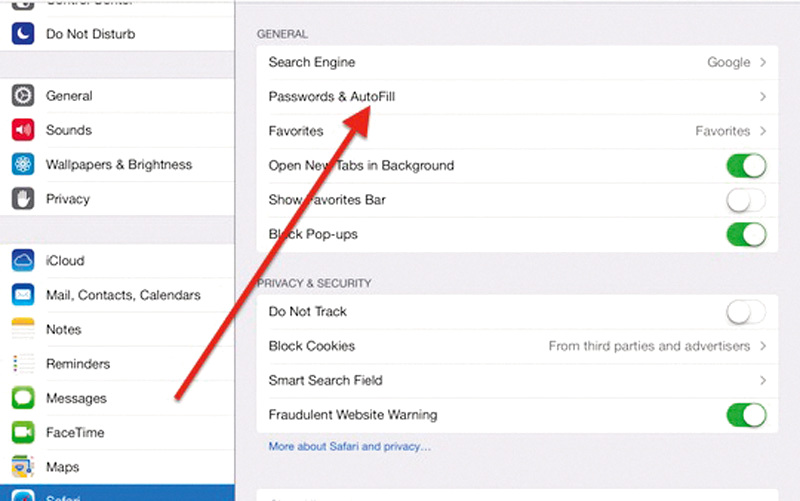Image resolution: width=800 pixels, height=501 pixels.
Task: Select Reminders in the settings sidebar
Action: coord(78,364)
